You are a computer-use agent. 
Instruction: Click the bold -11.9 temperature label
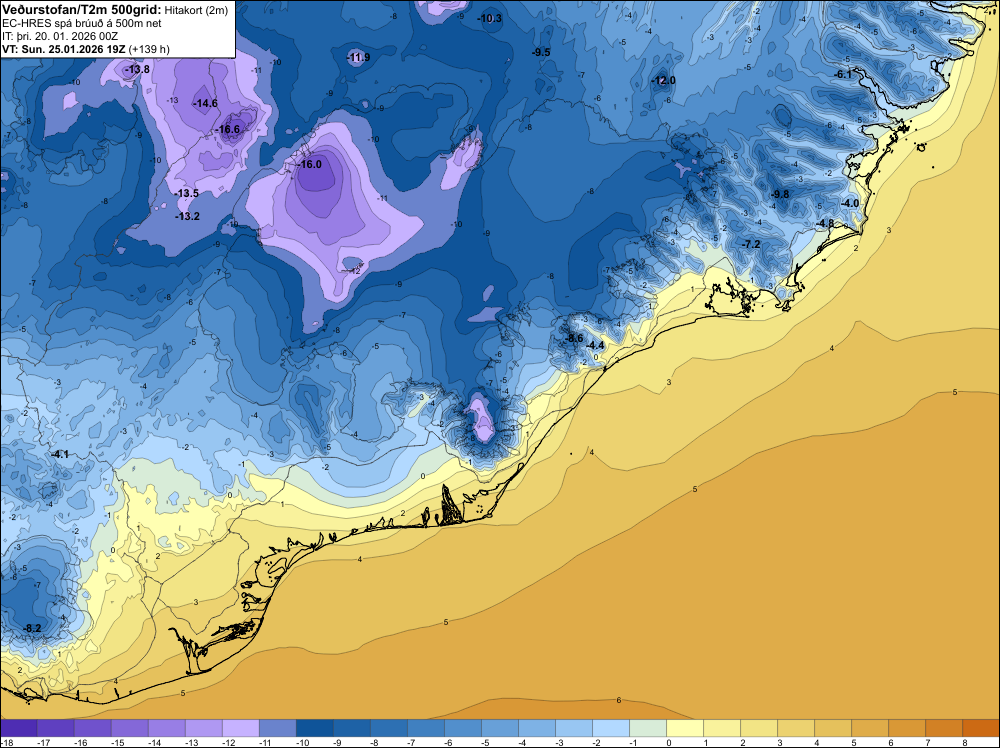(x=358, y=58)
